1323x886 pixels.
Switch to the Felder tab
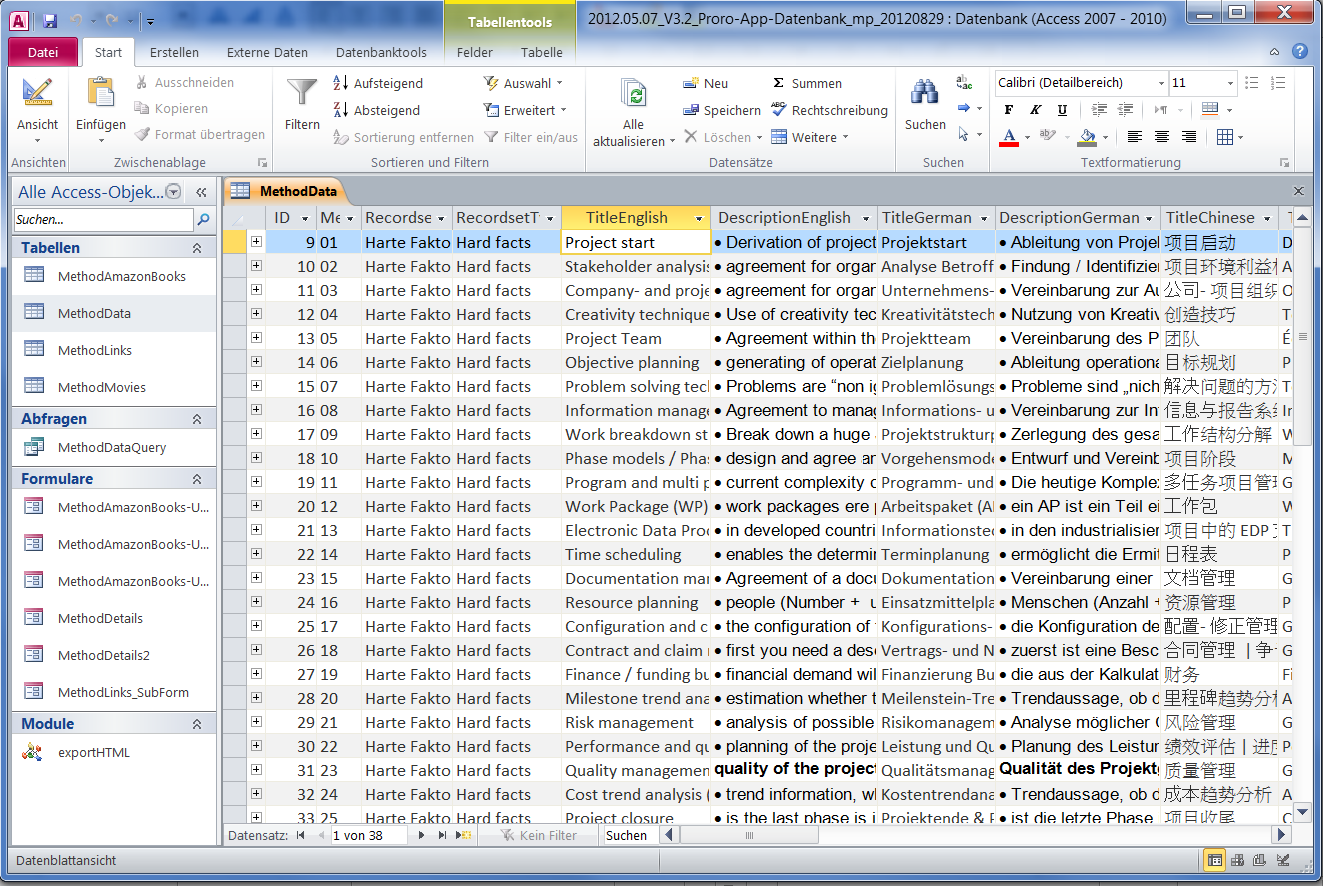click(x=475, y=52)
